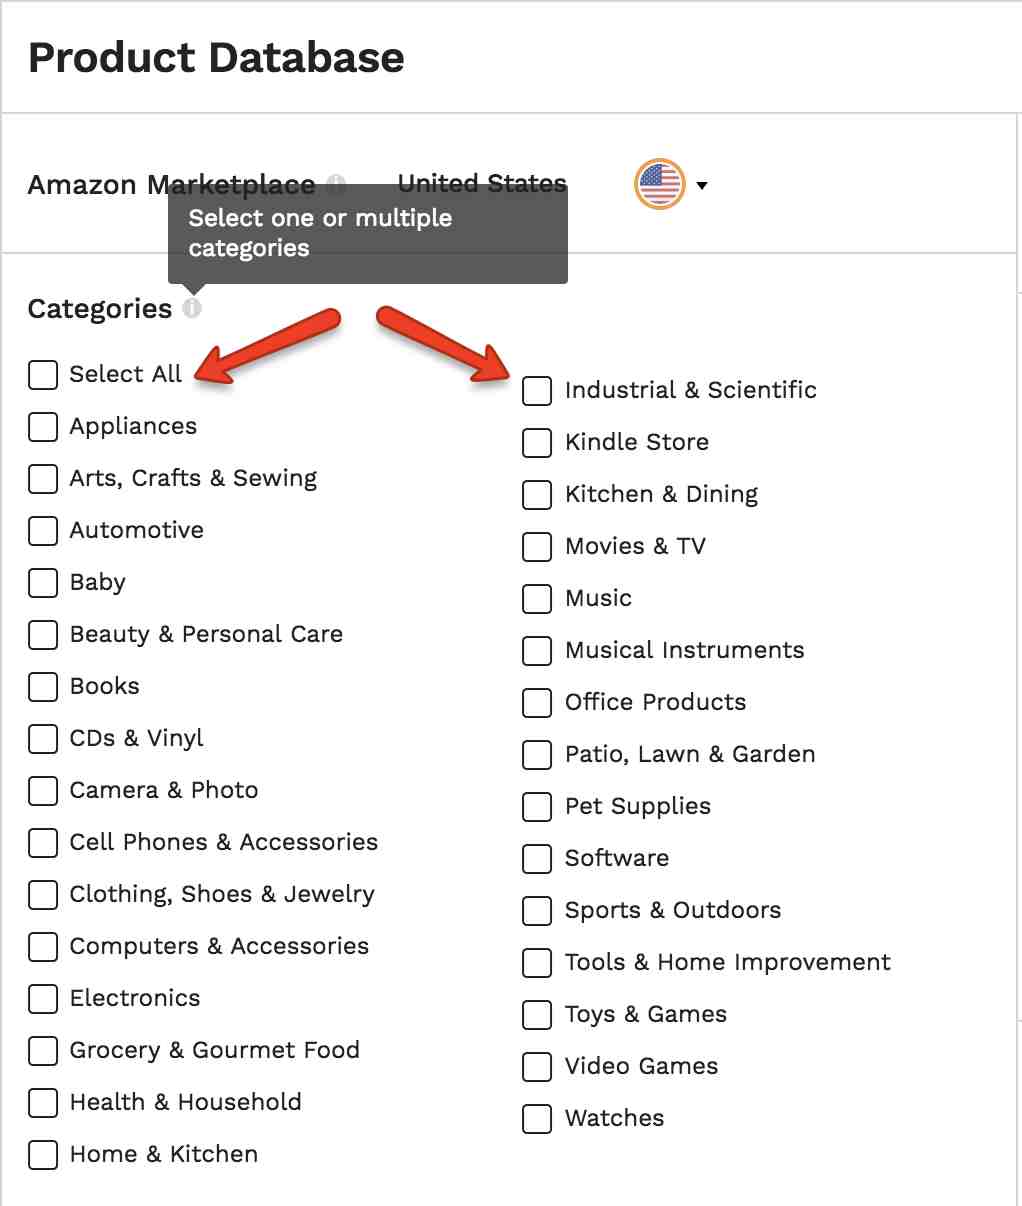Tick the Arts, Crafts & Sewing checkbox
This screenshot has height=1206, width=1022.
pyautogui.click(x=43, y=478)
